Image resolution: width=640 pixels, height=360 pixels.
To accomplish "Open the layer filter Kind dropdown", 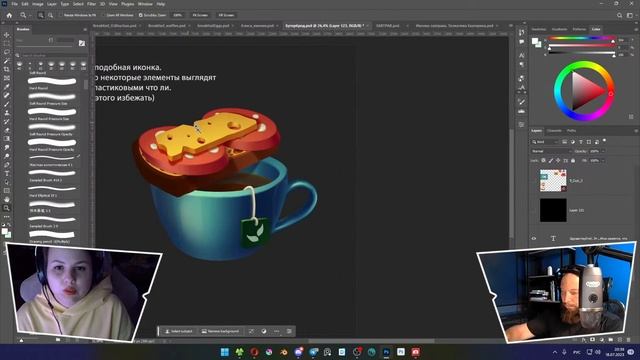I will point(545,142).
